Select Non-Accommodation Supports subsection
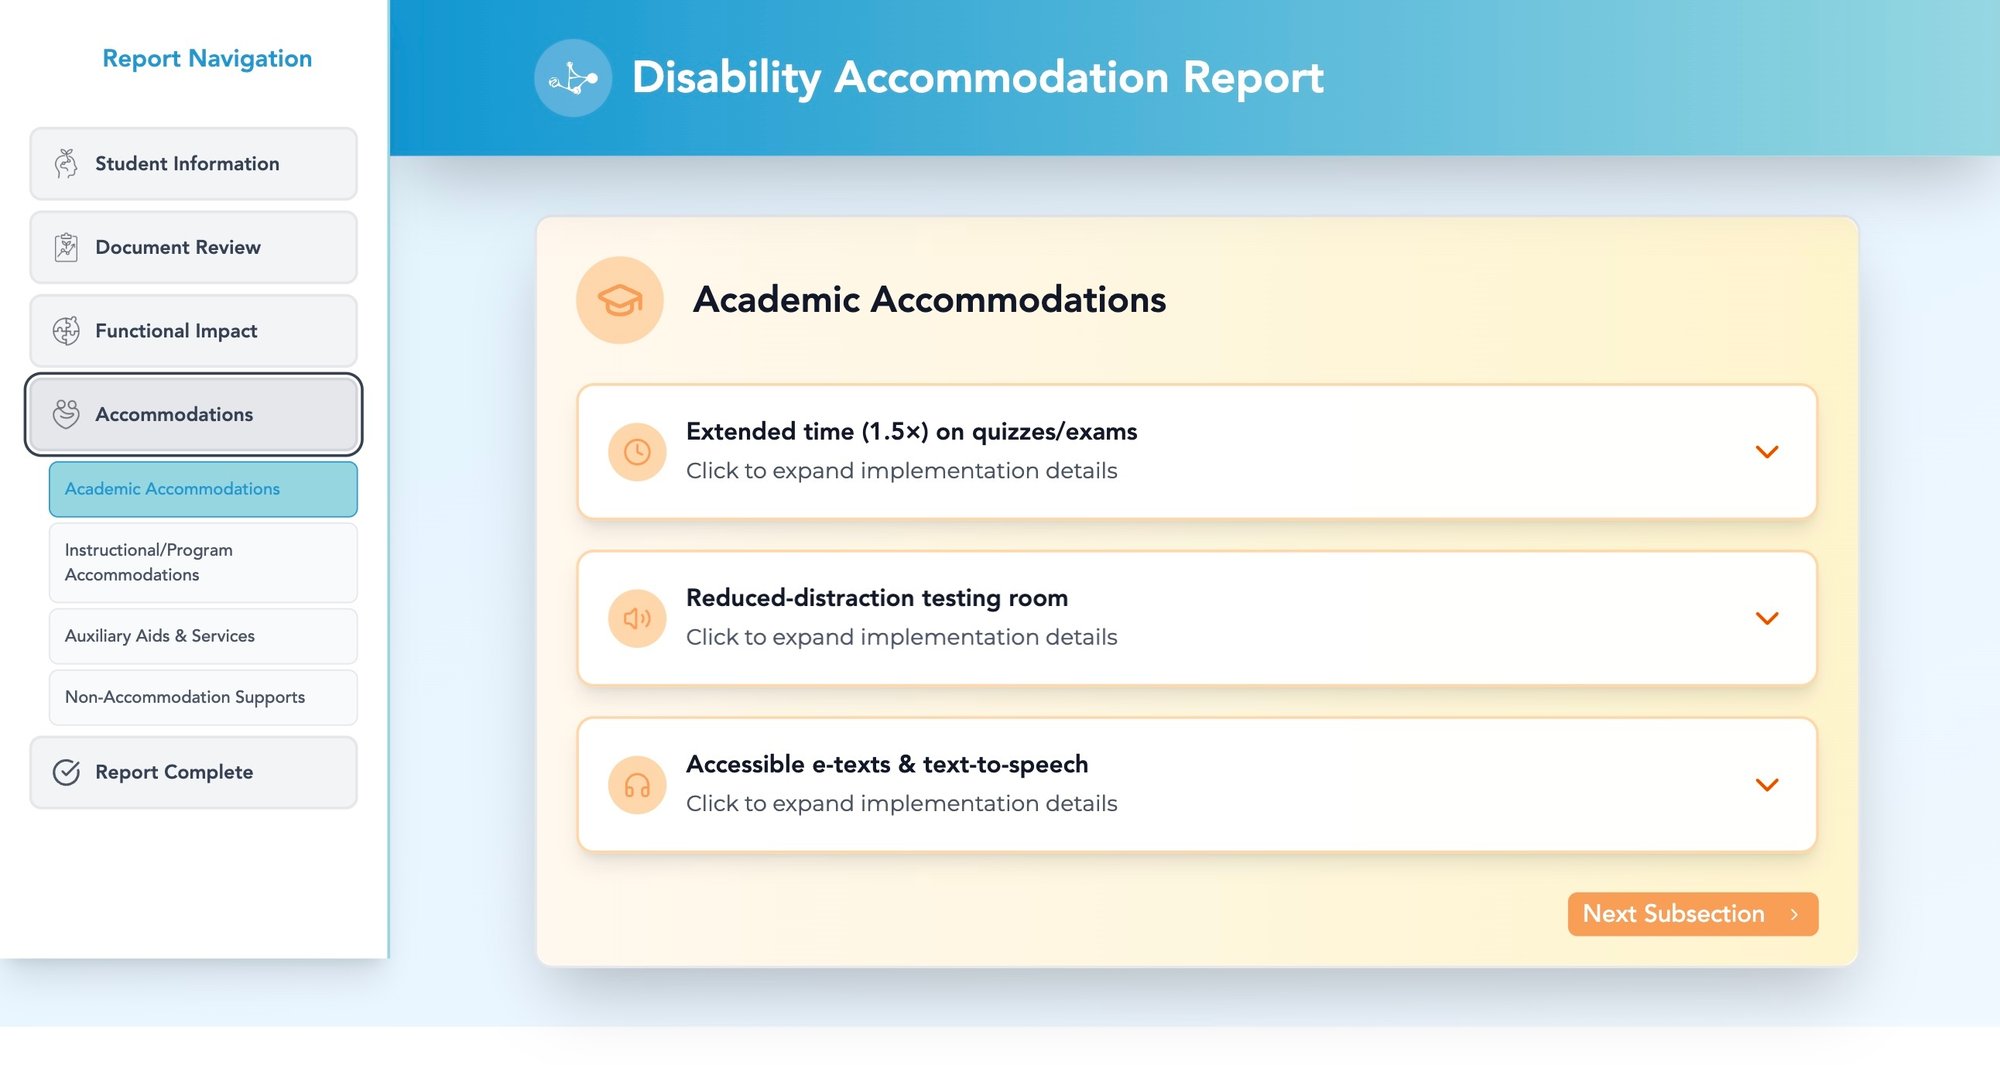This screenshot has height=1065, width=2000. click(x=203, y=697)
